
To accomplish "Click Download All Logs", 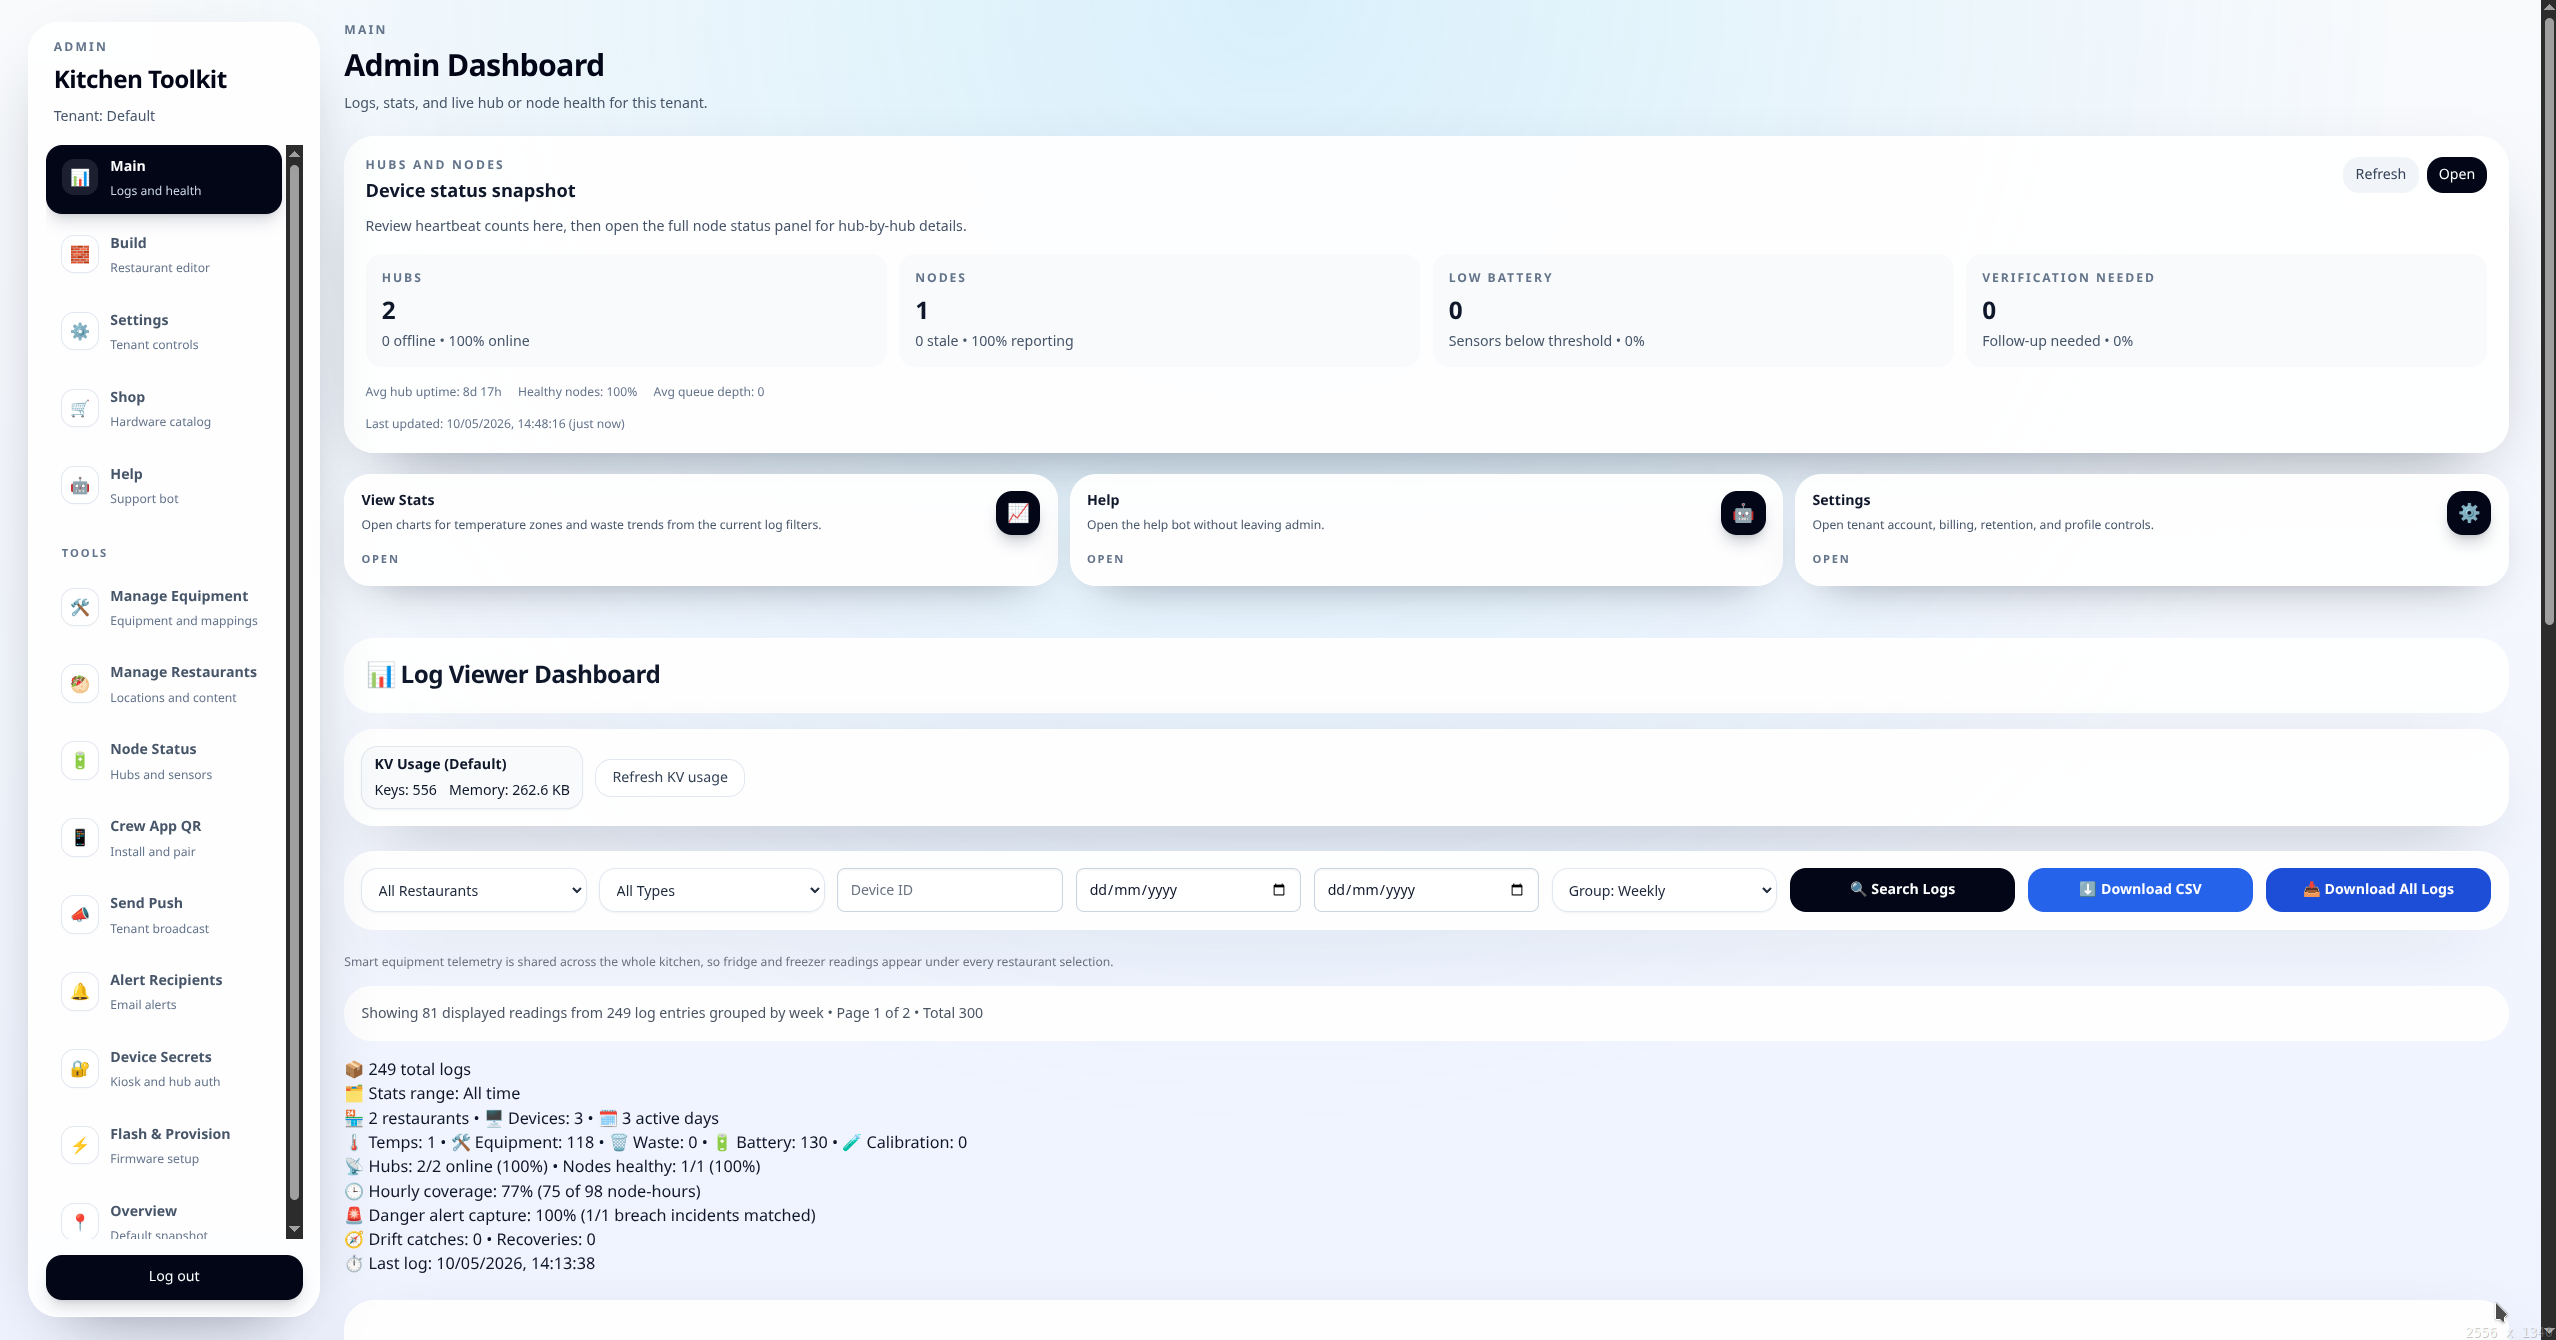I will [x=2378, y=889].
